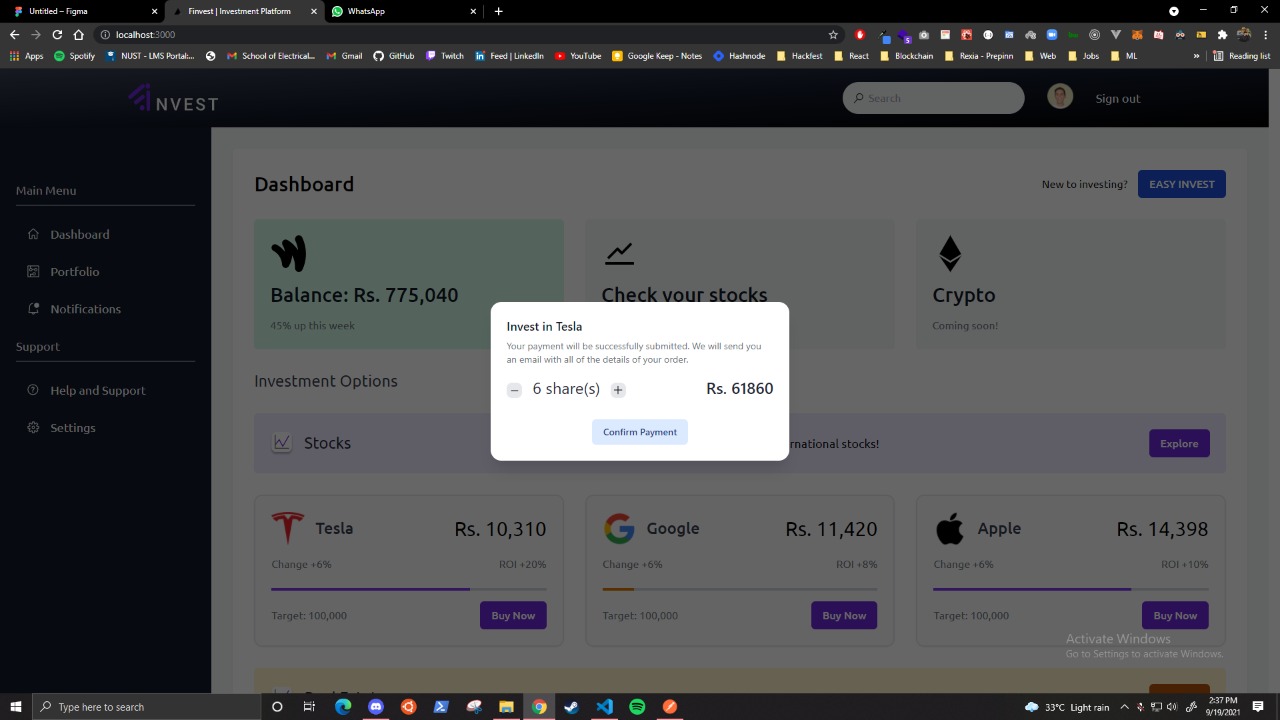Open Settings in the sidebar
The width and height of the screenshot is (1280, 720).
click(x=73, y=427)
